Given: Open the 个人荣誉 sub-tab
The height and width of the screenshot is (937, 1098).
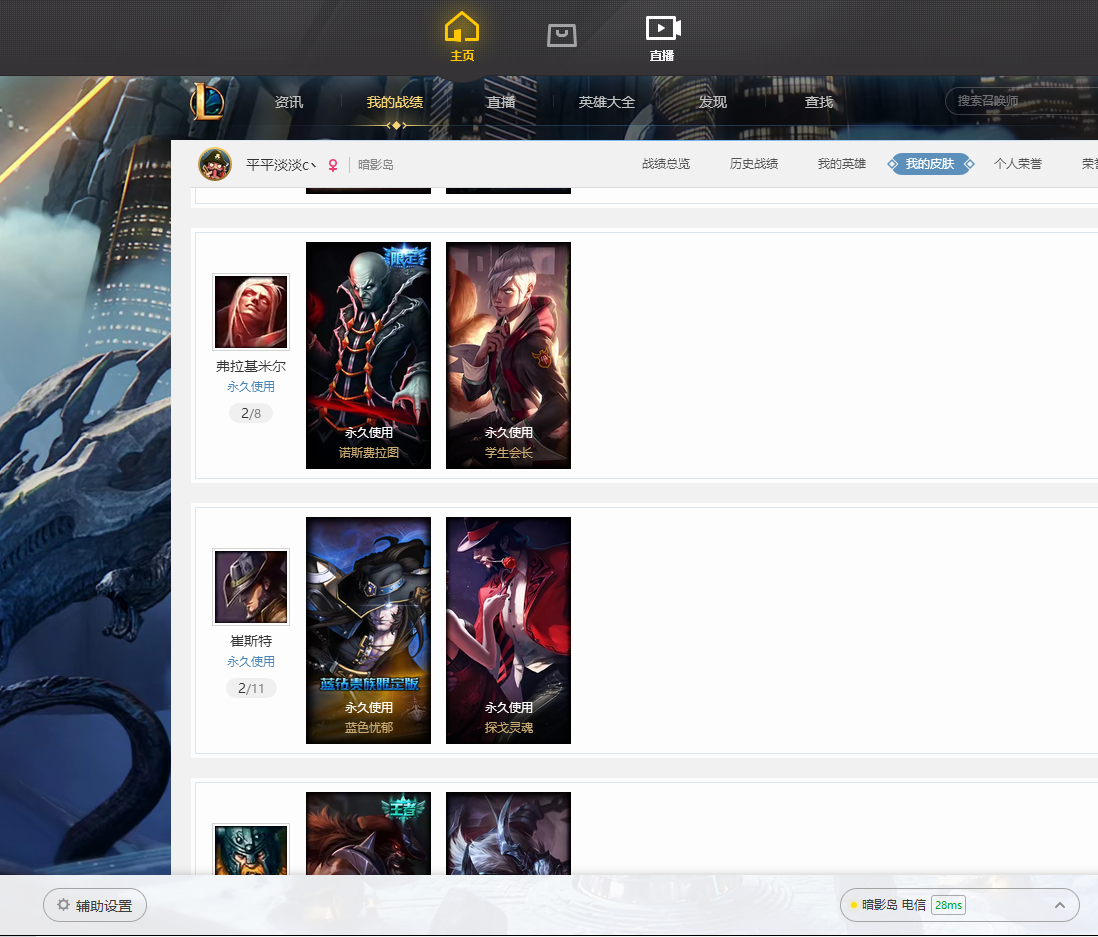Looking at the screenshot, I should 1017,164.
